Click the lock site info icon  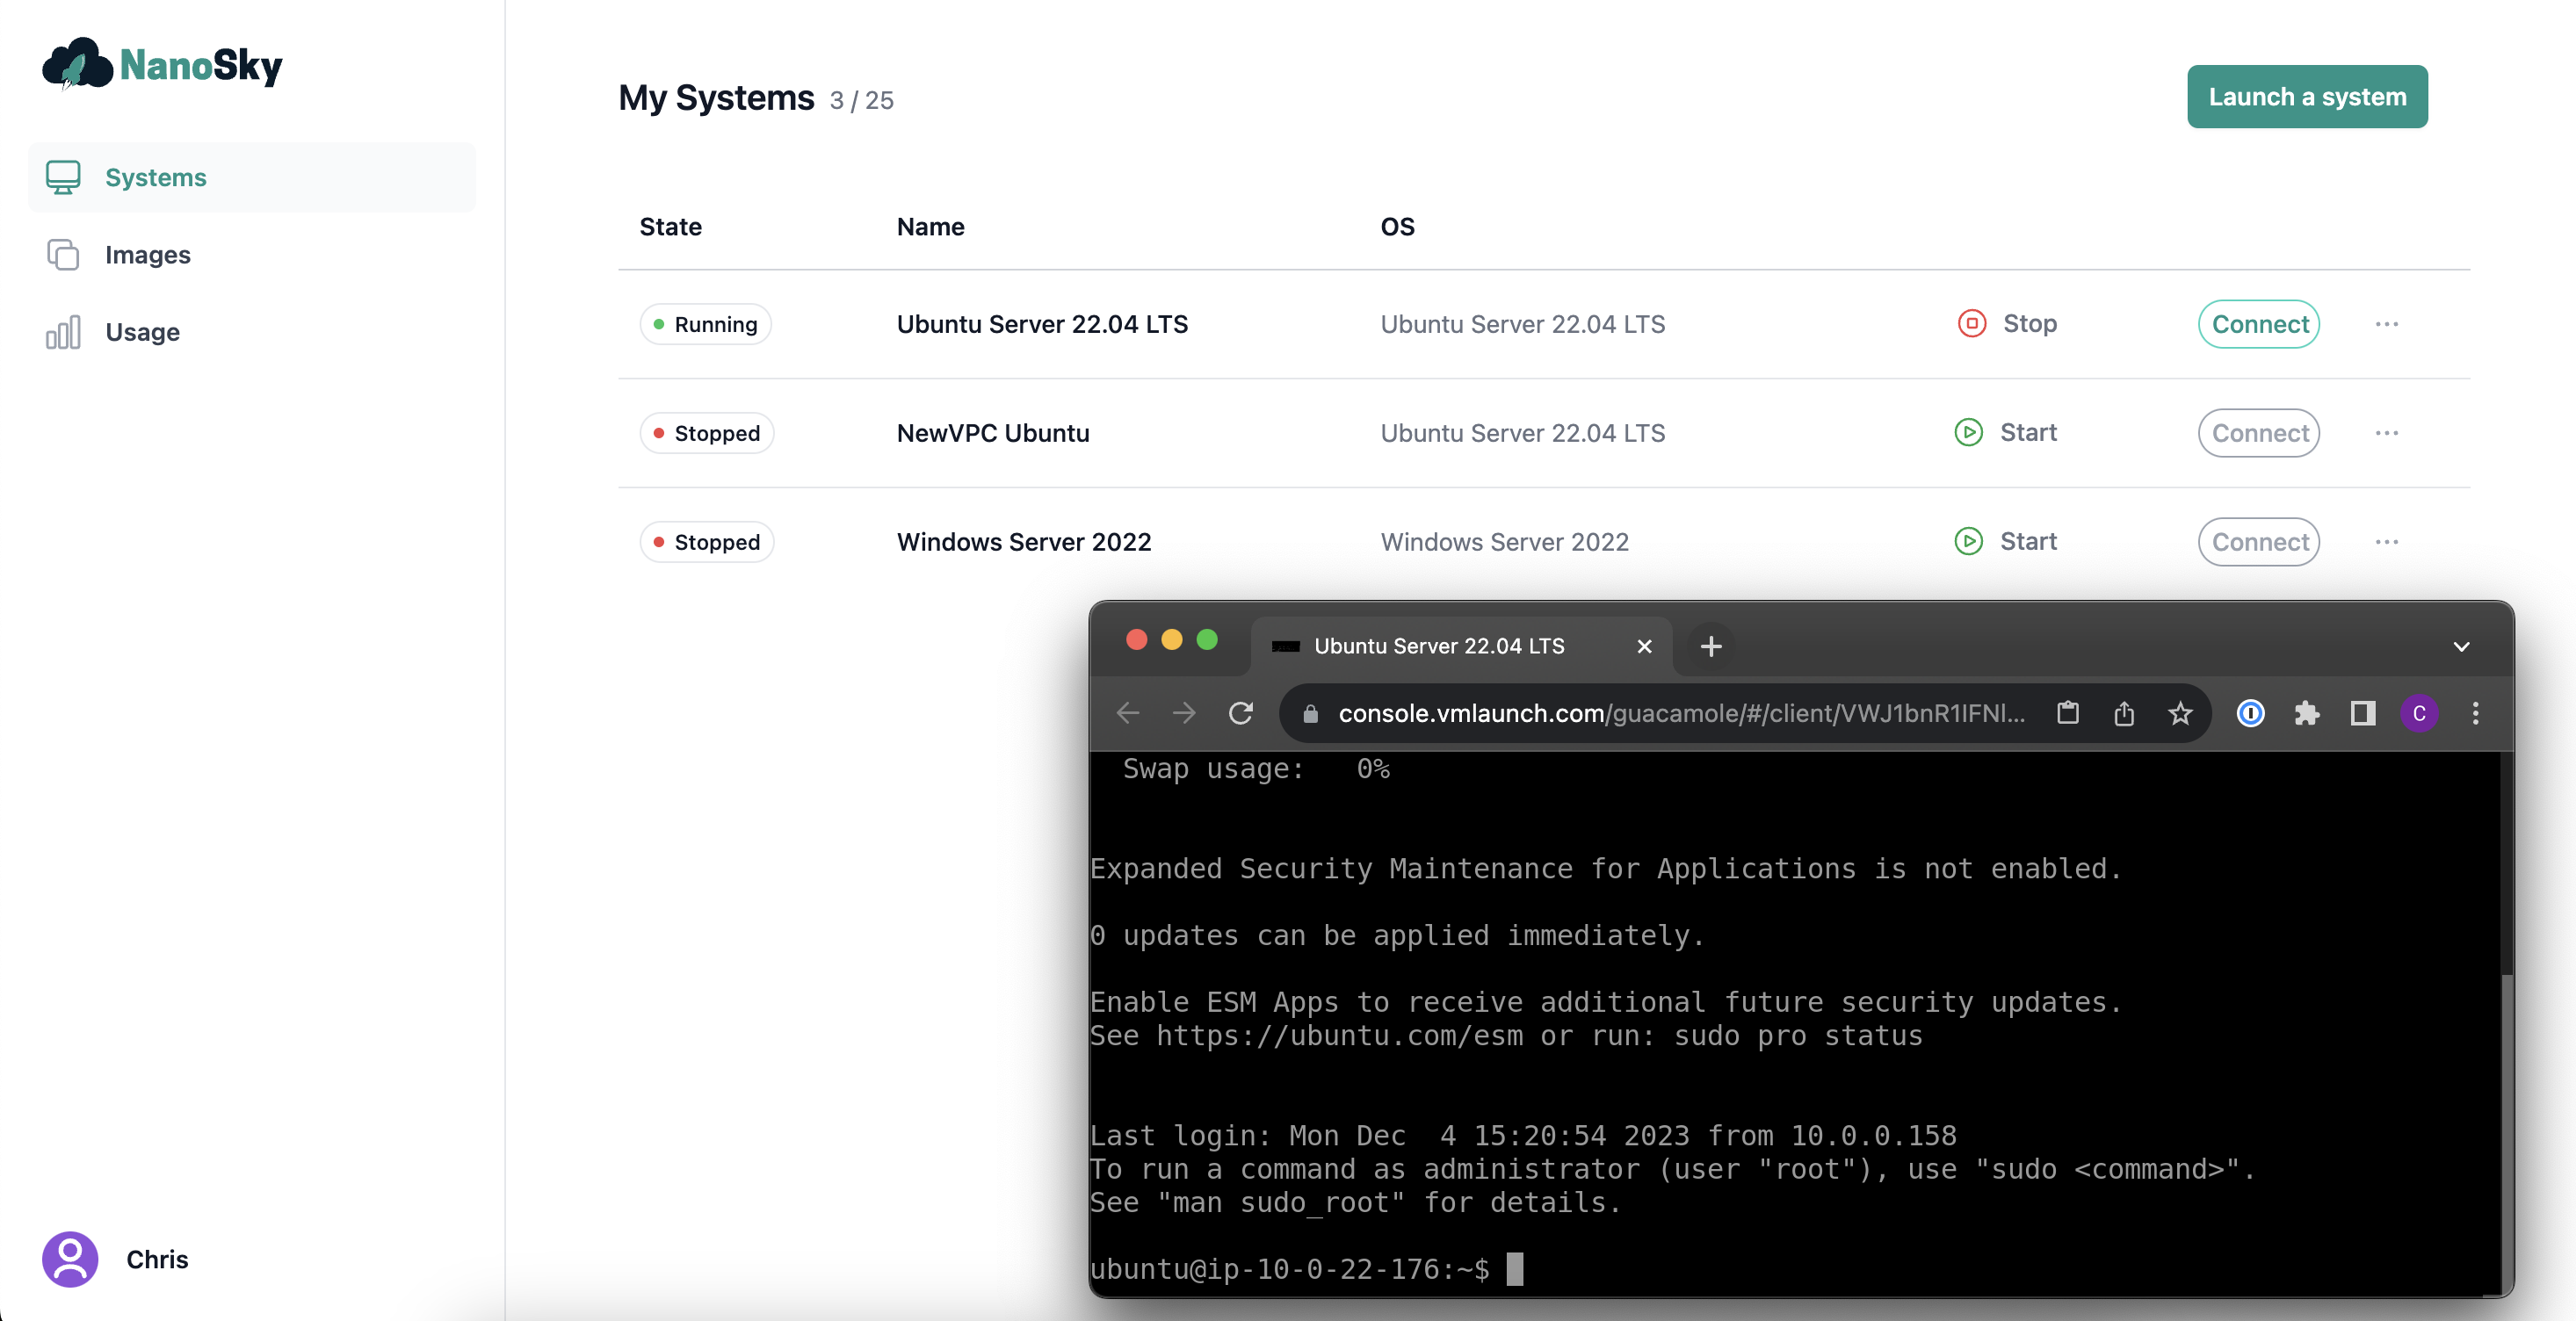click(x=1310, y=713)
